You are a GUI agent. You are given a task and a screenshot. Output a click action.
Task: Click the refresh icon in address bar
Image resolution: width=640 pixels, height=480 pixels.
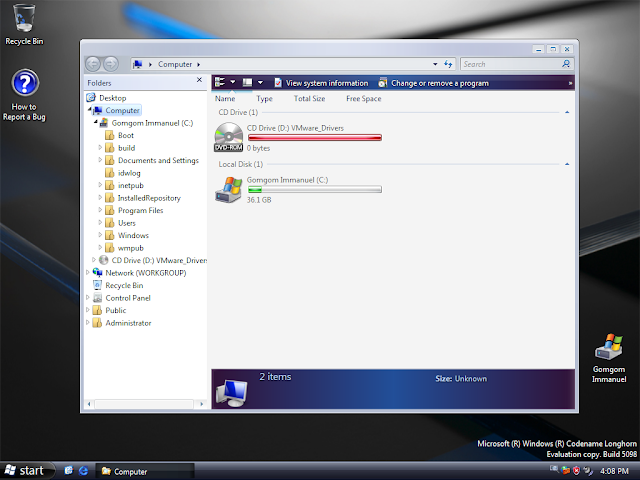tap(448, 64)
